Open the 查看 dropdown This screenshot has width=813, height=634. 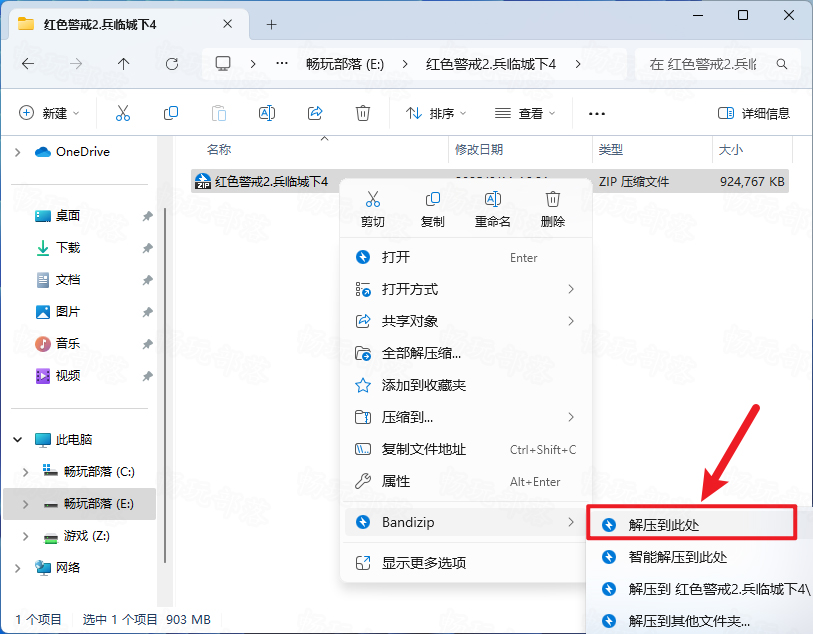525,113
